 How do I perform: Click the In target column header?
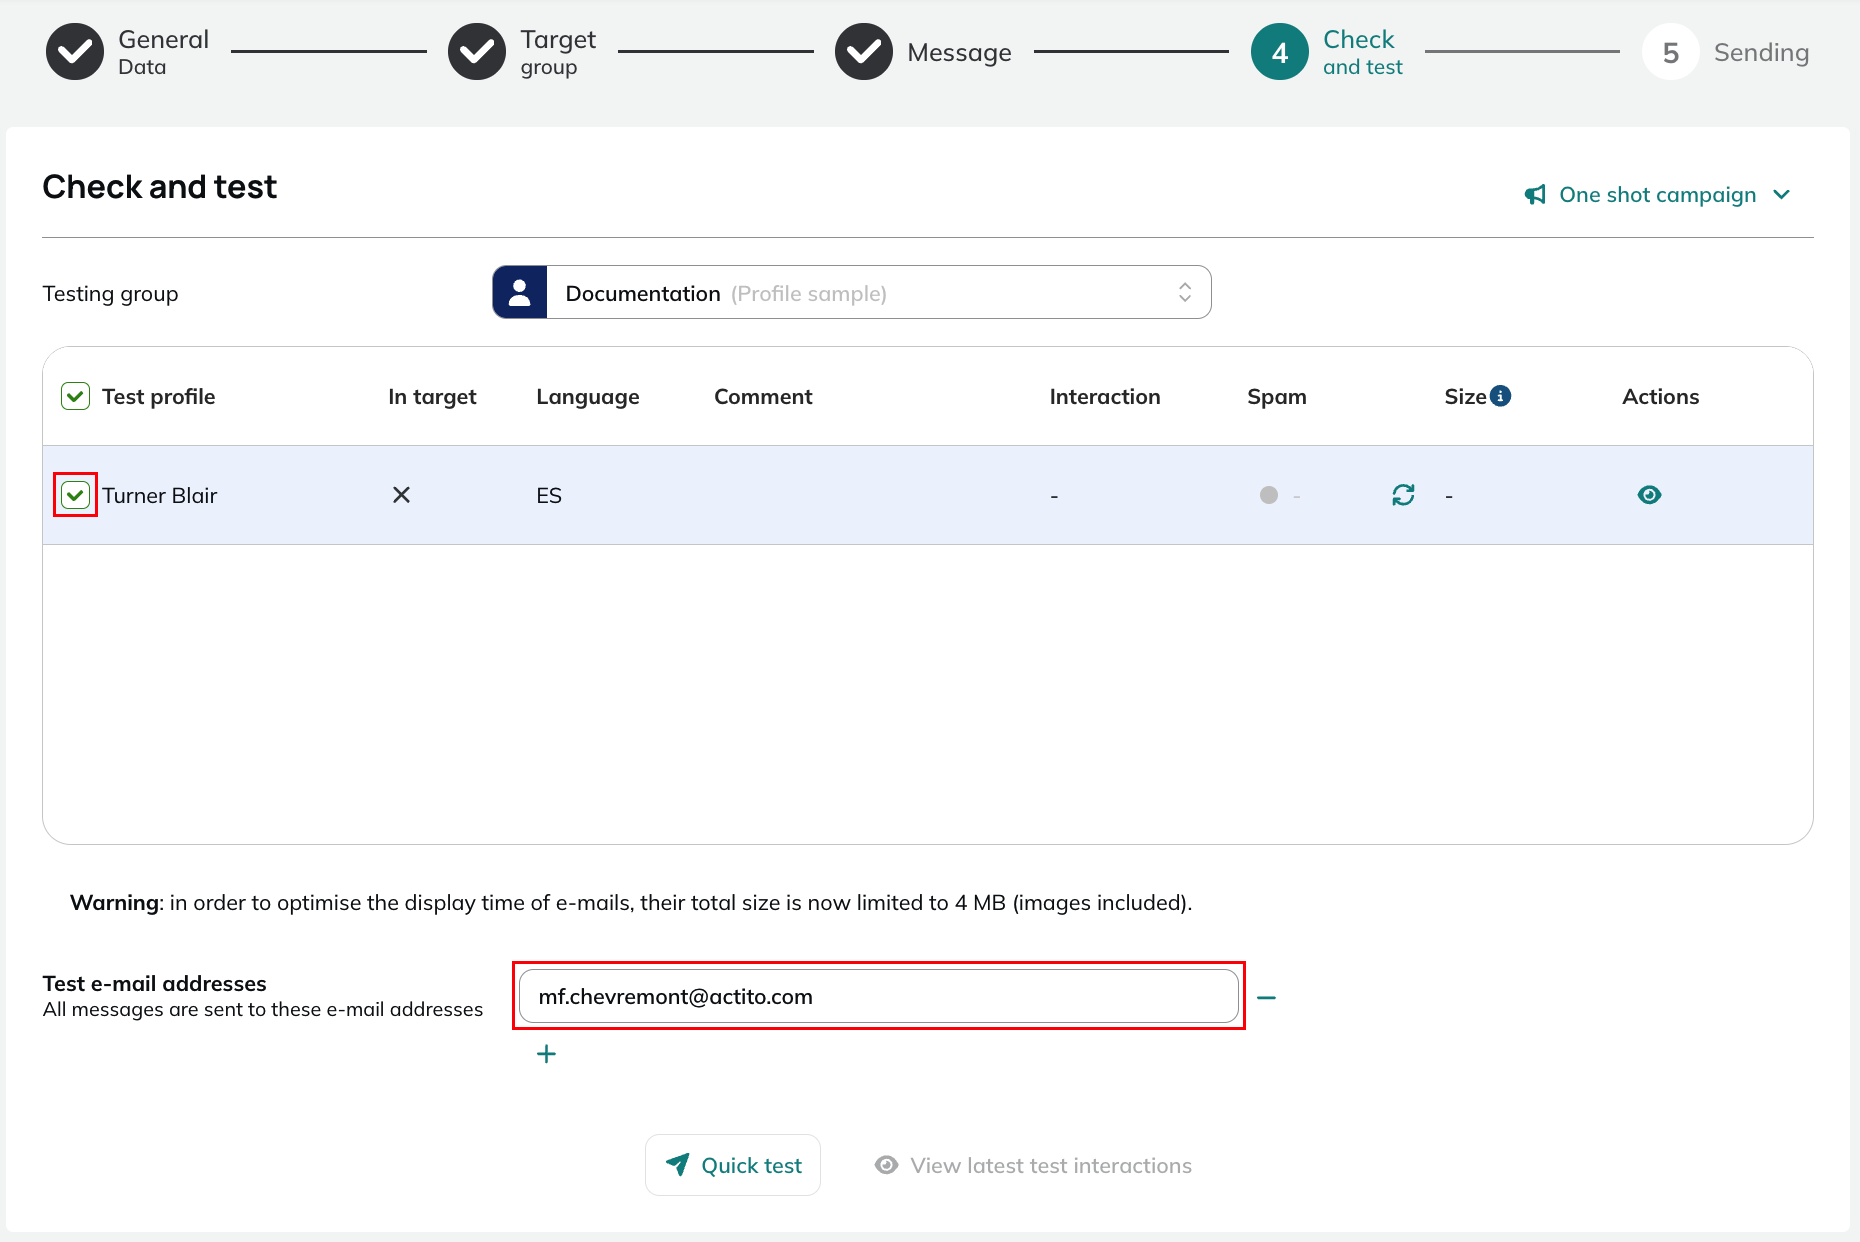tap(432, 397)
